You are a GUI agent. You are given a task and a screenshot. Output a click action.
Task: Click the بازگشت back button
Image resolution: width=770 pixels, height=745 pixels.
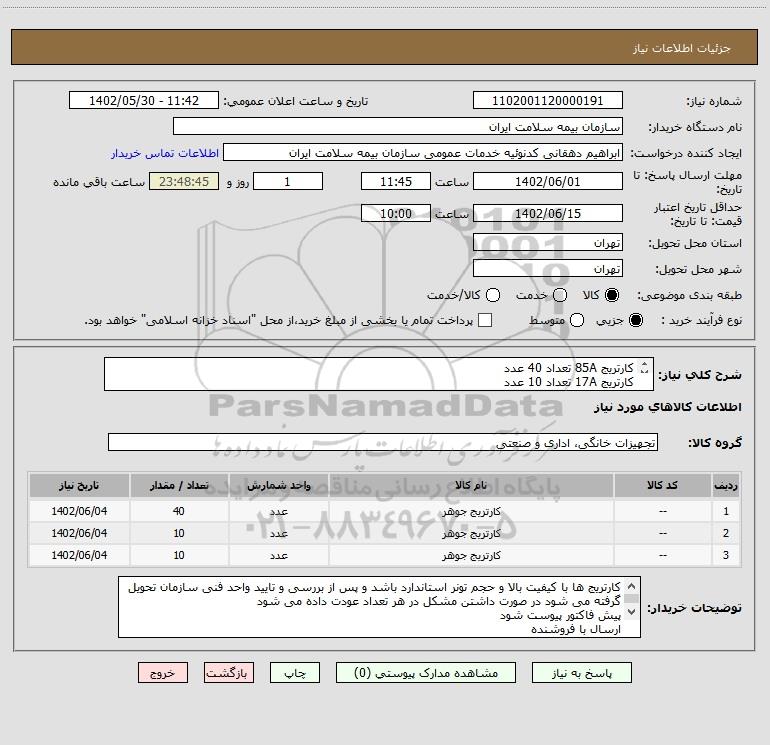(x=229, y=673)
